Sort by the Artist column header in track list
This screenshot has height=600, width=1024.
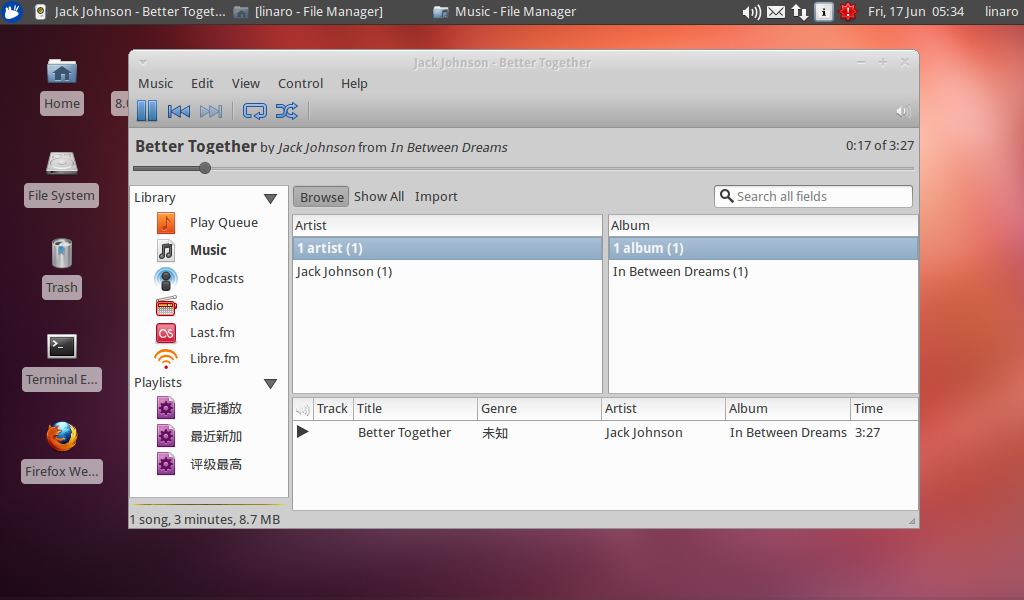tap(664, 409)
